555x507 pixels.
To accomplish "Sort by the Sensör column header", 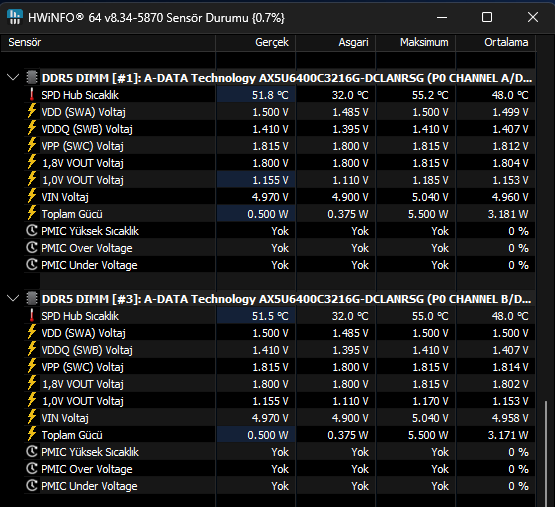I will coord(108,42).
